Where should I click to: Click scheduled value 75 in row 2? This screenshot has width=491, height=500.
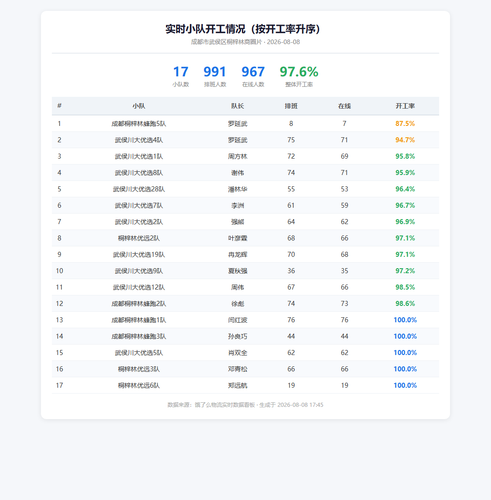click(291, 140)
